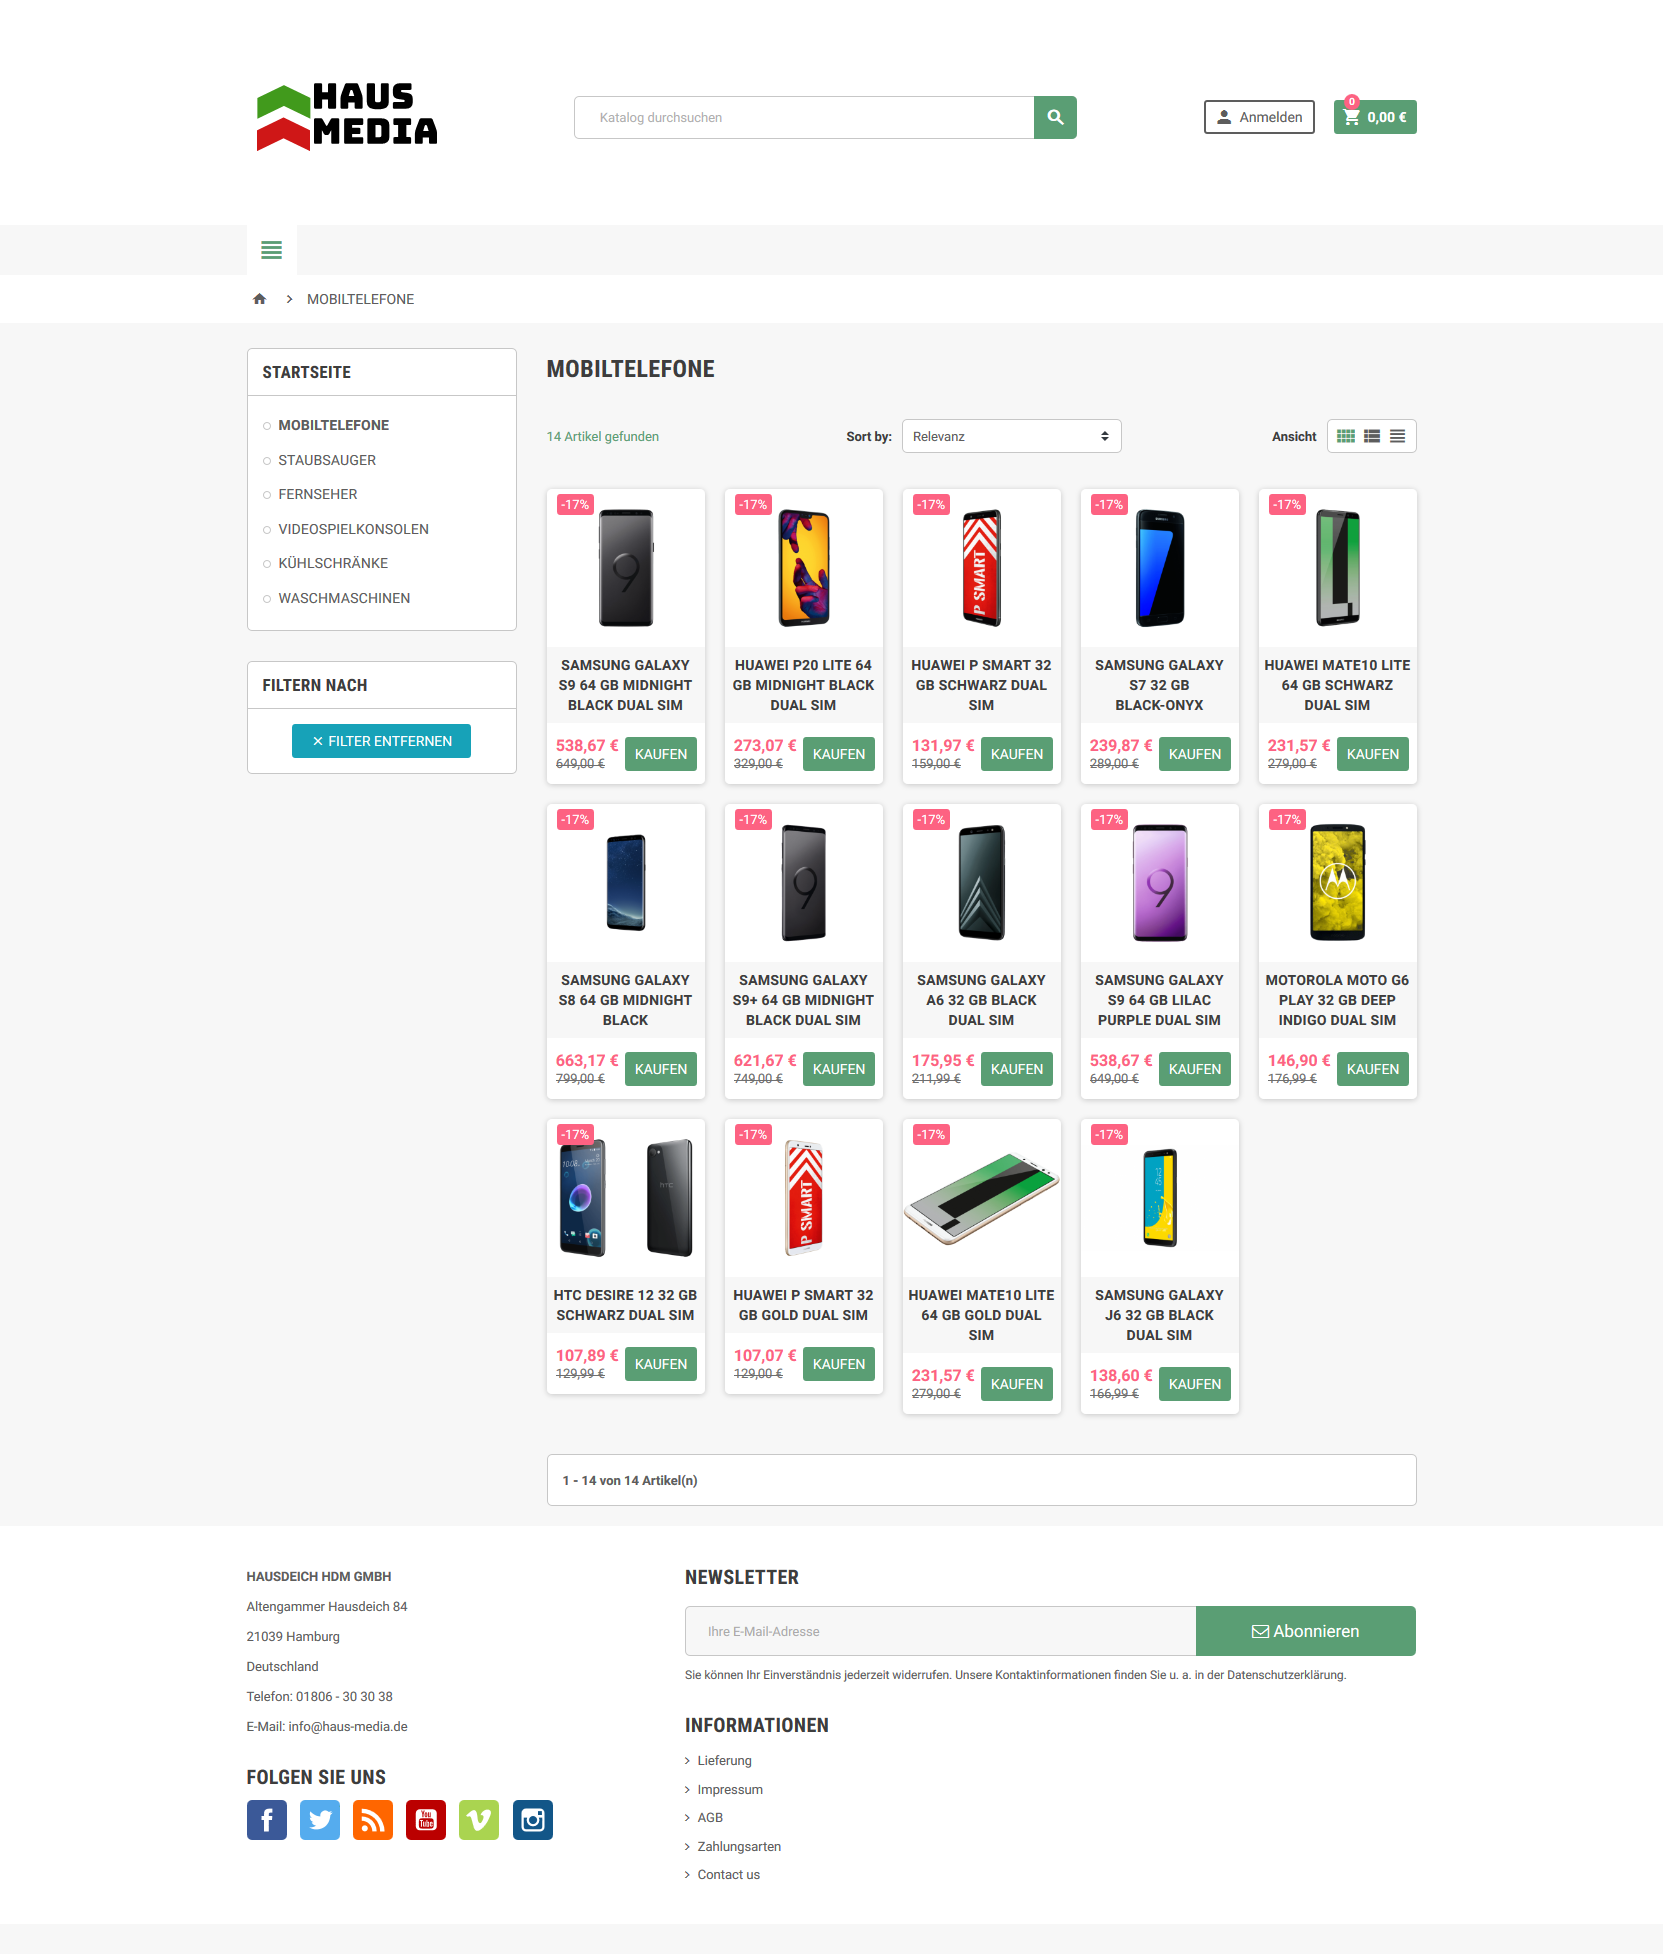Open the Contact us footer link
The height and width of the screenshot is (1954, 1663).
point(729,1875)
